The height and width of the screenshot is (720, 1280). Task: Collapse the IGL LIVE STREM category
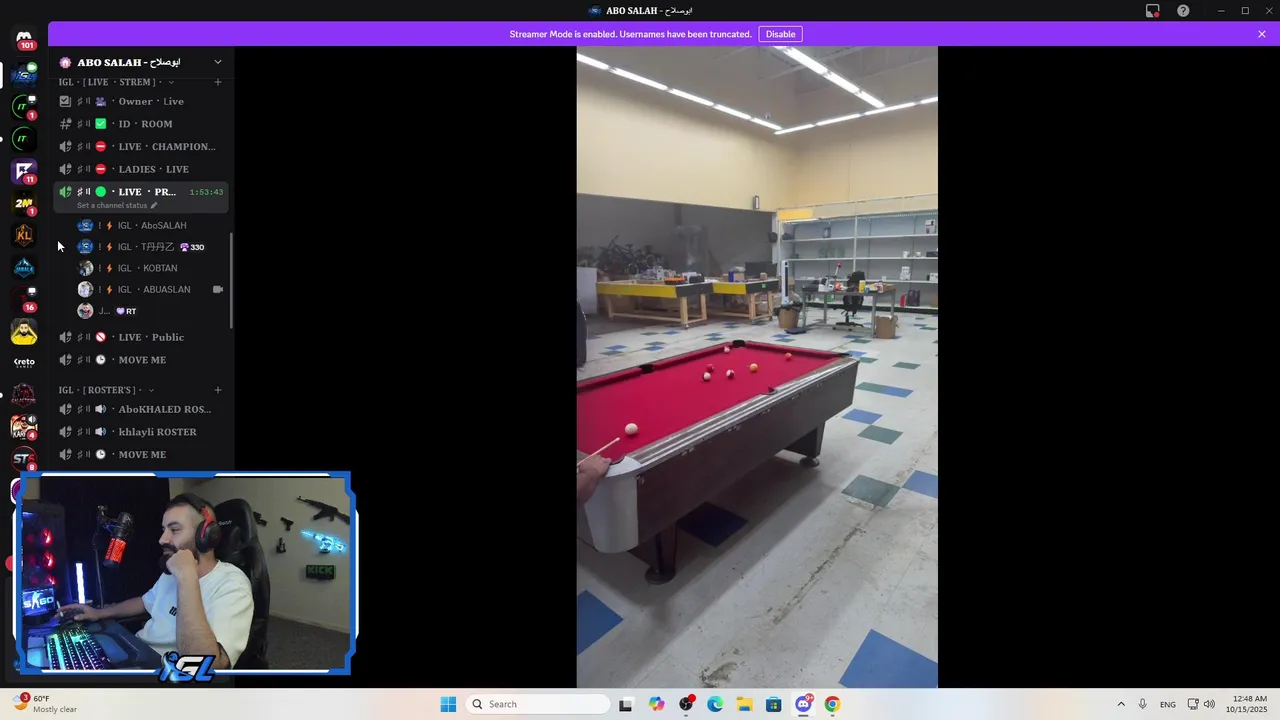point(171,82)
